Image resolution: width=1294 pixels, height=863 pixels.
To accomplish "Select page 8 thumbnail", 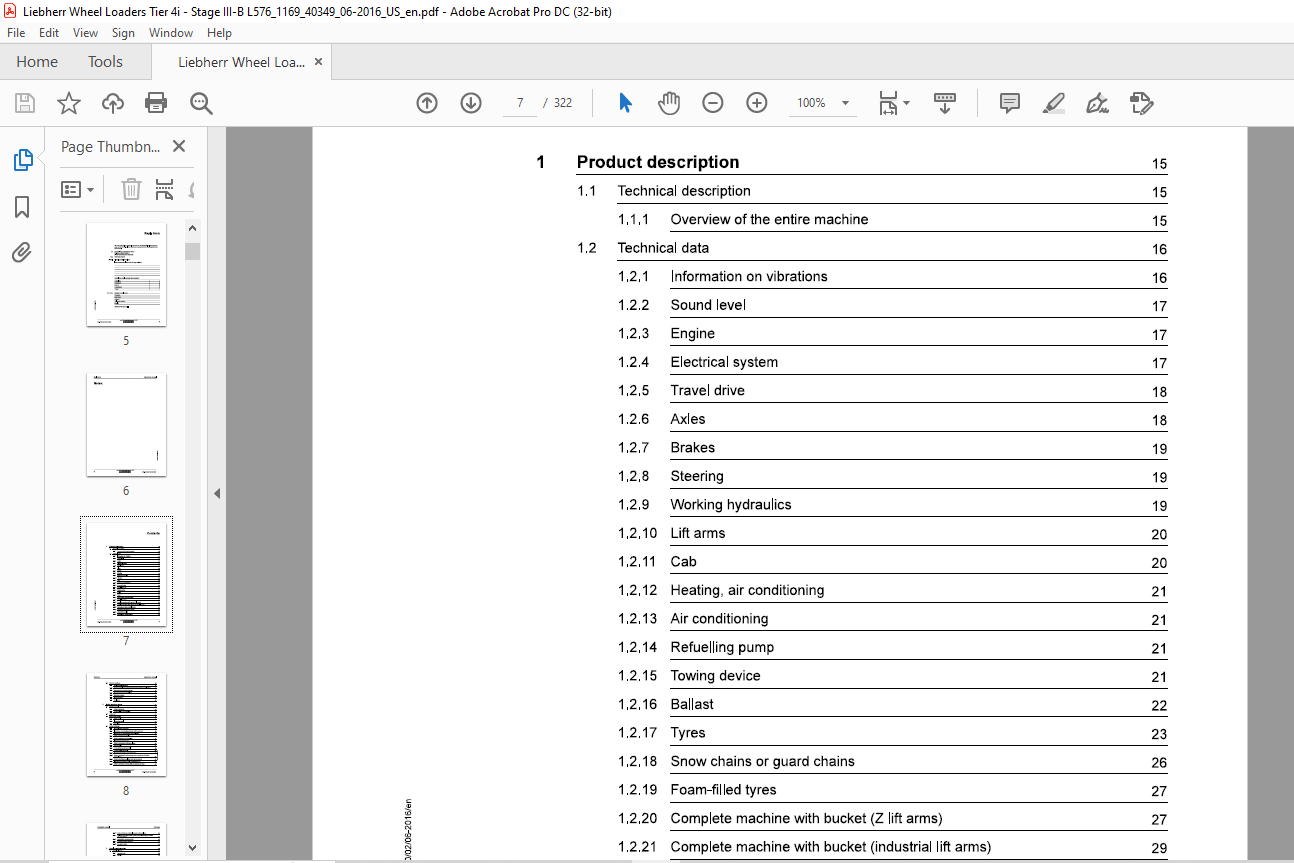I will (x=126, y=725).
